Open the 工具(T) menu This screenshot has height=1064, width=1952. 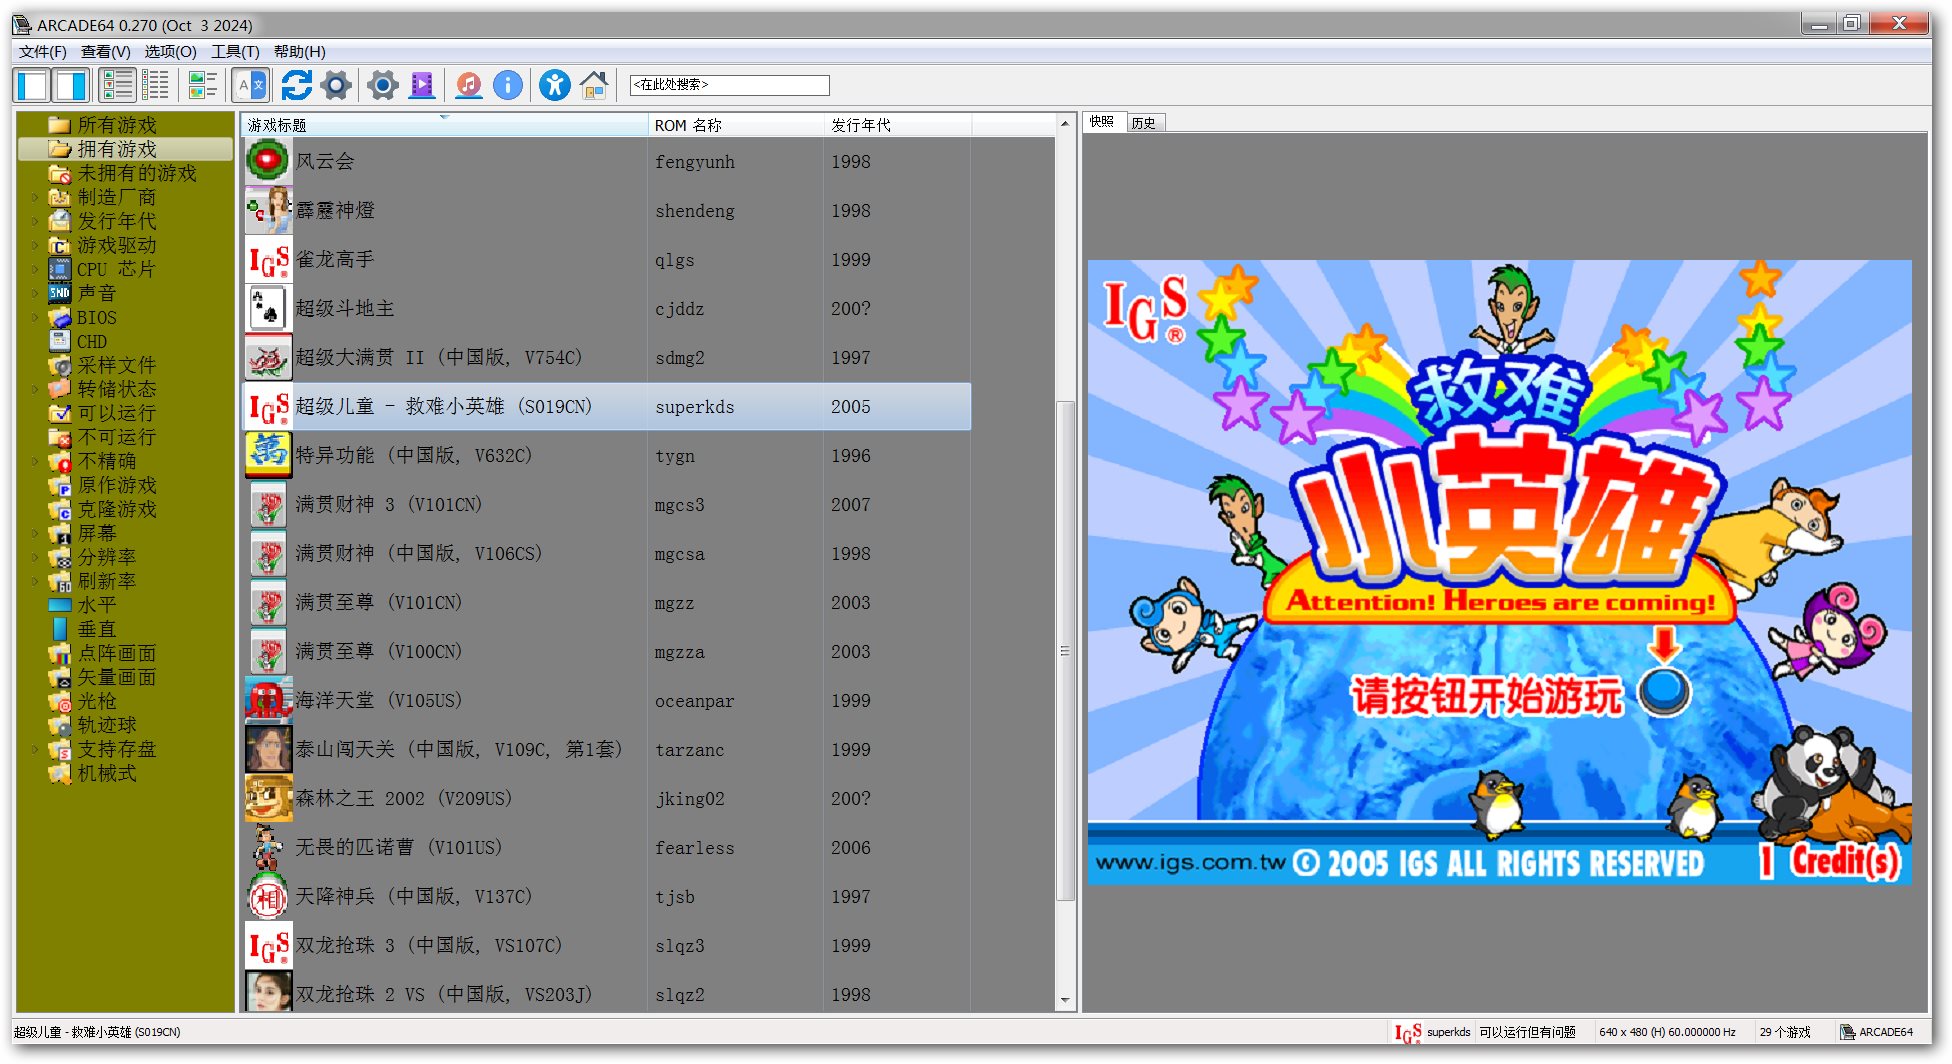pyautogui.click(x=235, y=52)
